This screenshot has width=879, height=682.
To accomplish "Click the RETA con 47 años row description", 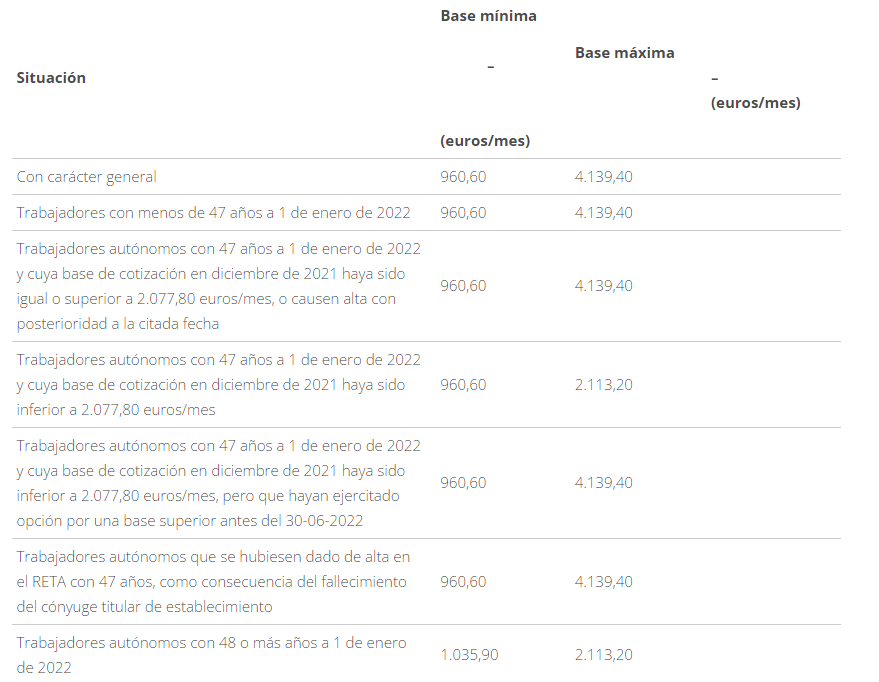I will pos(213,581).
